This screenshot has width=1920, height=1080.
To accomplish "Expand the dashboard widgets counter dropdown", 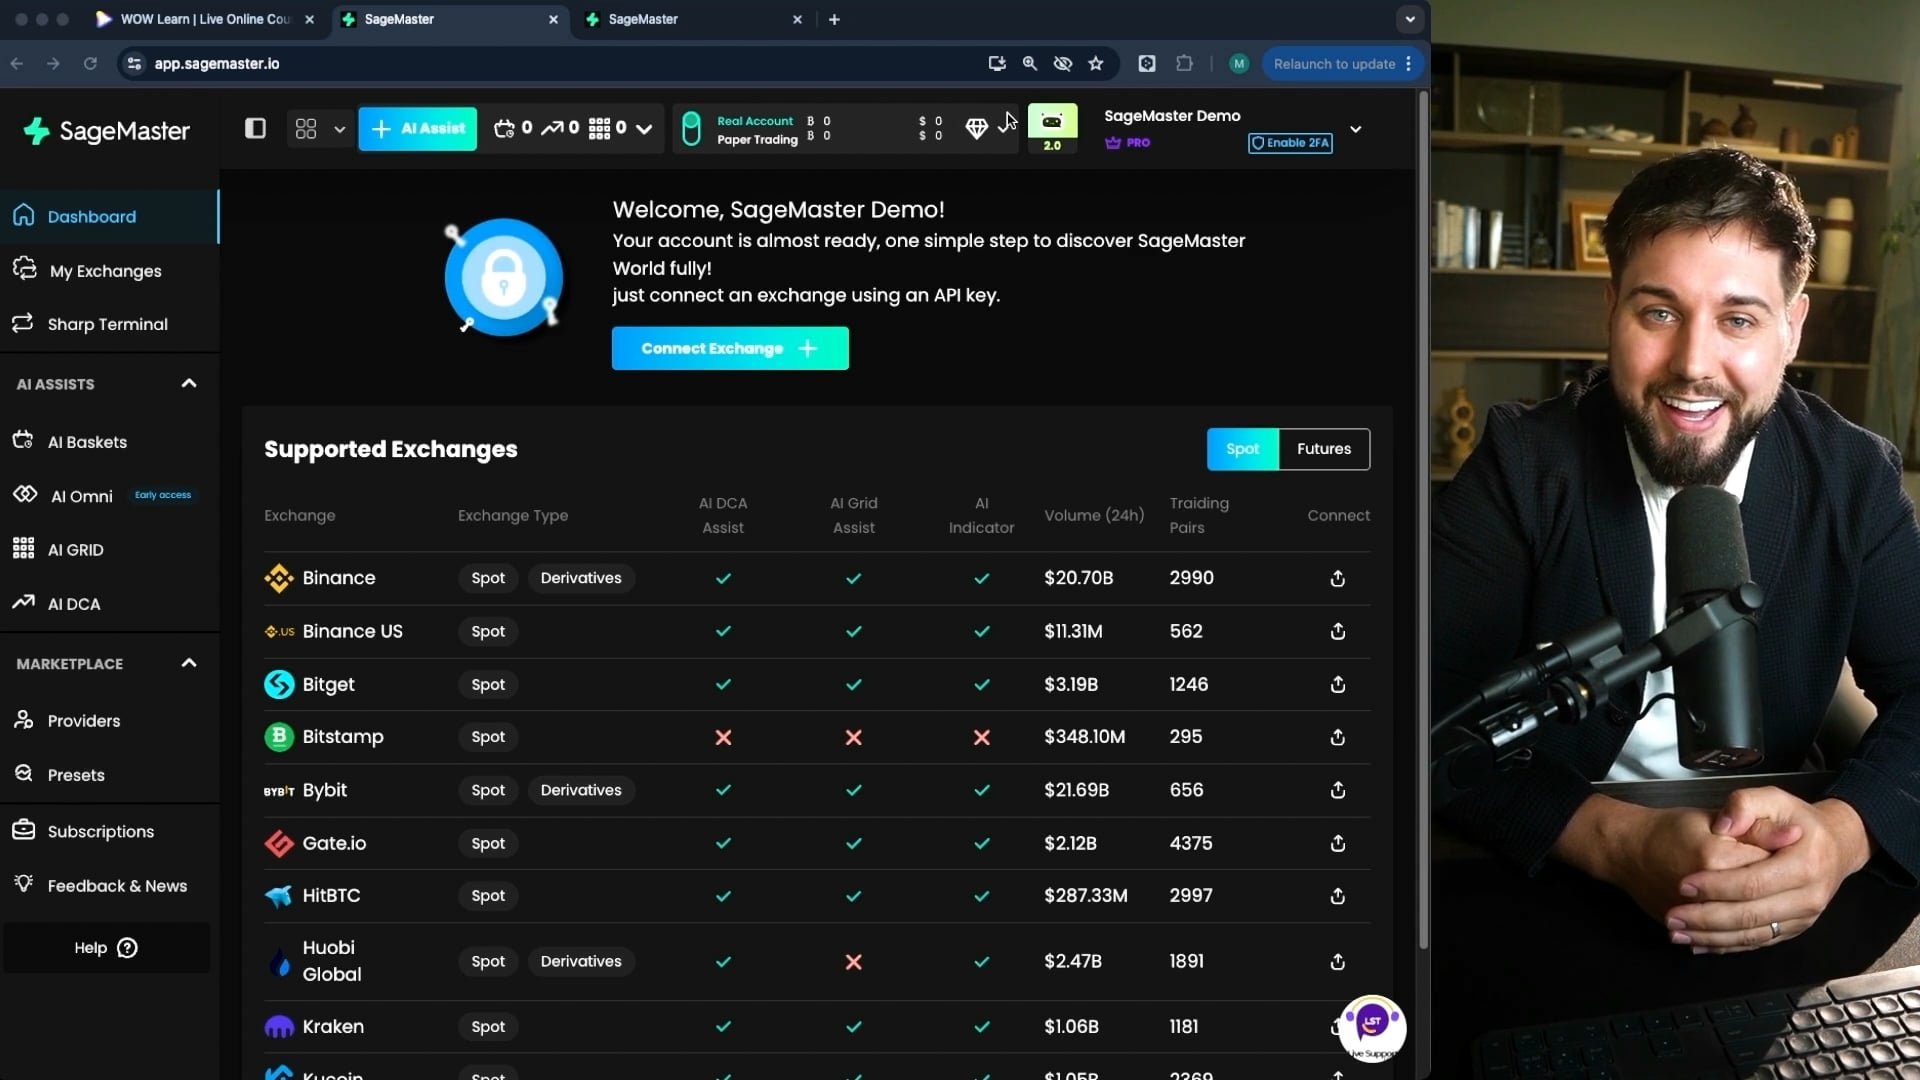I will pyautogui.click(x=645, y=129).
